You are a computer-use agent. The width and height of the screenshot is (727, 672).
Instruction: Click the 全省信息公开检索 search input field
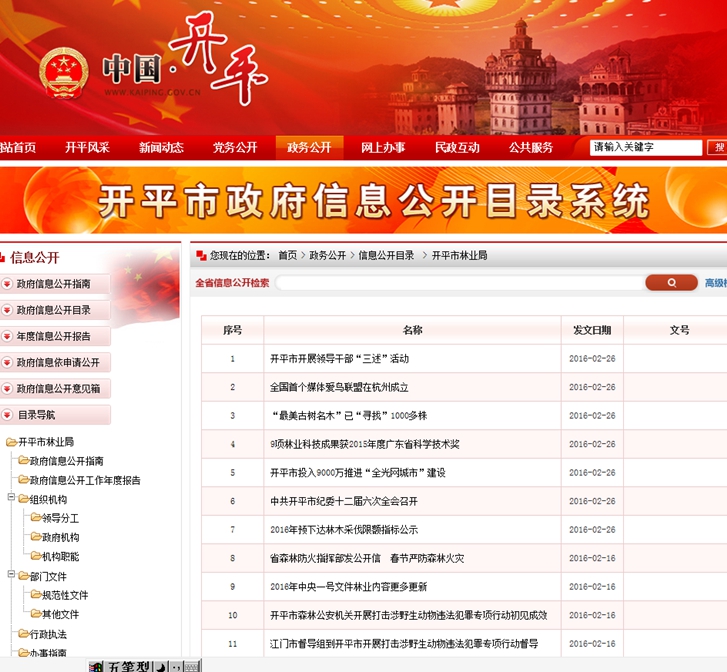point(460,283)
